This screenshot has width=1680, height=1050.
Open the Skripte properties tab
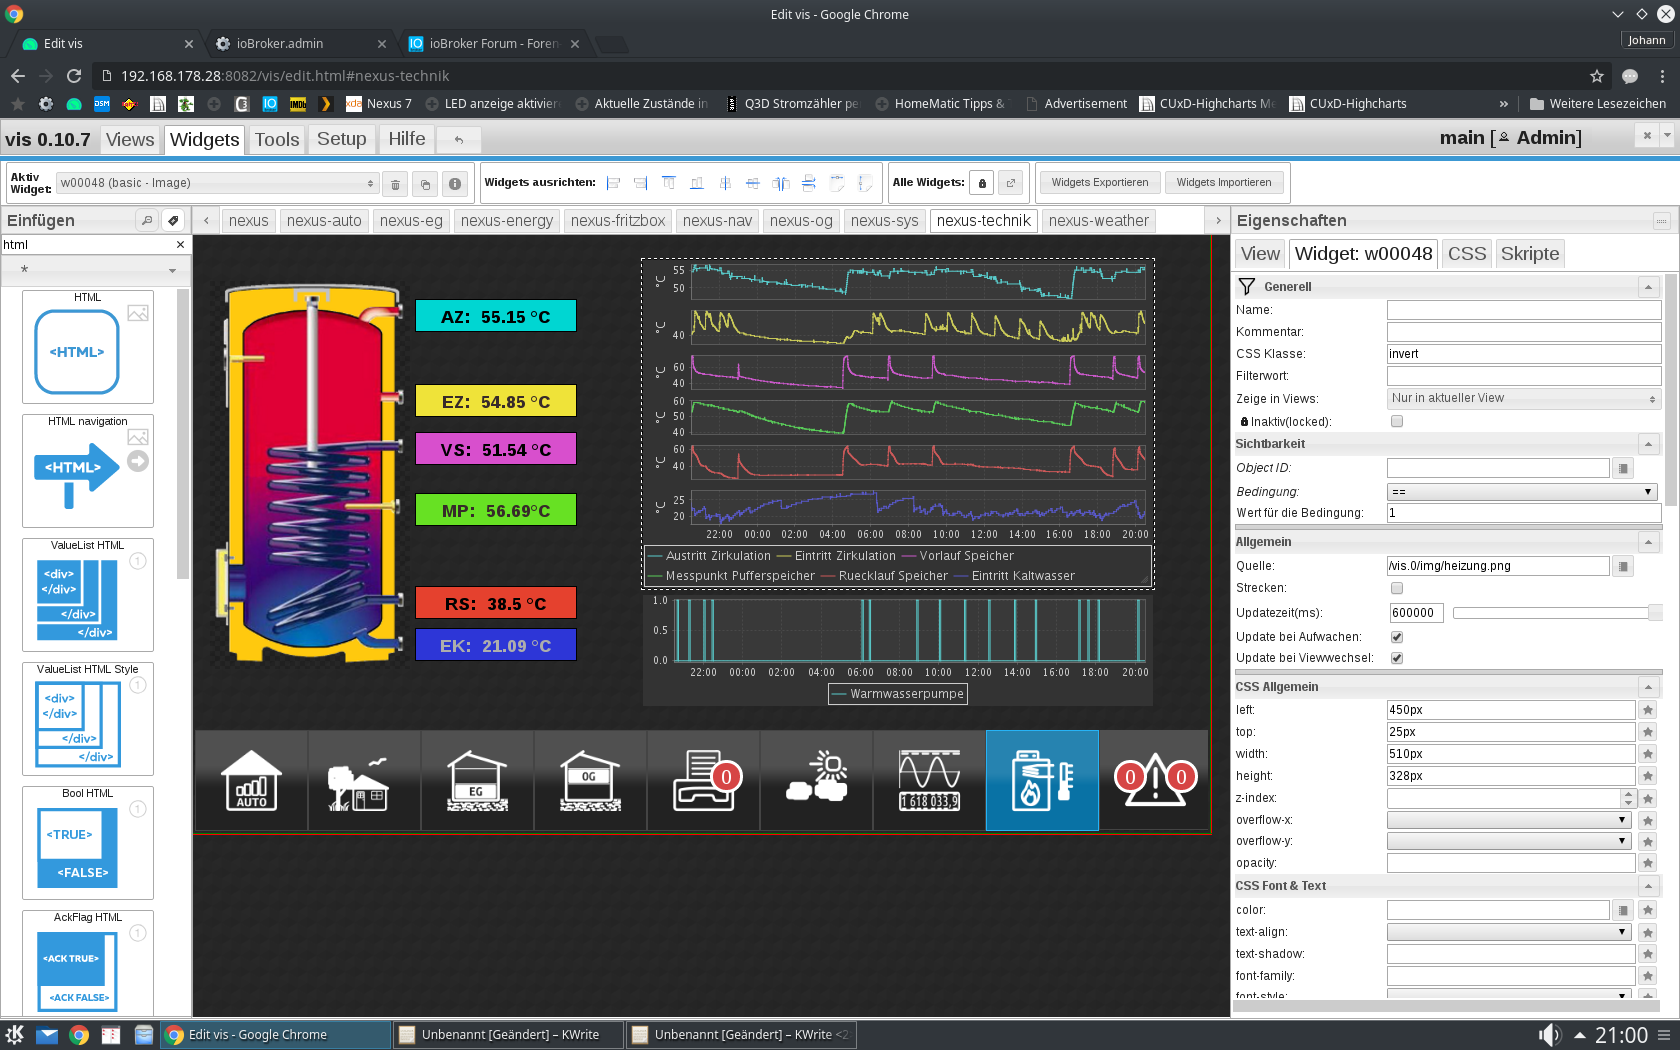pos(1530,254)
